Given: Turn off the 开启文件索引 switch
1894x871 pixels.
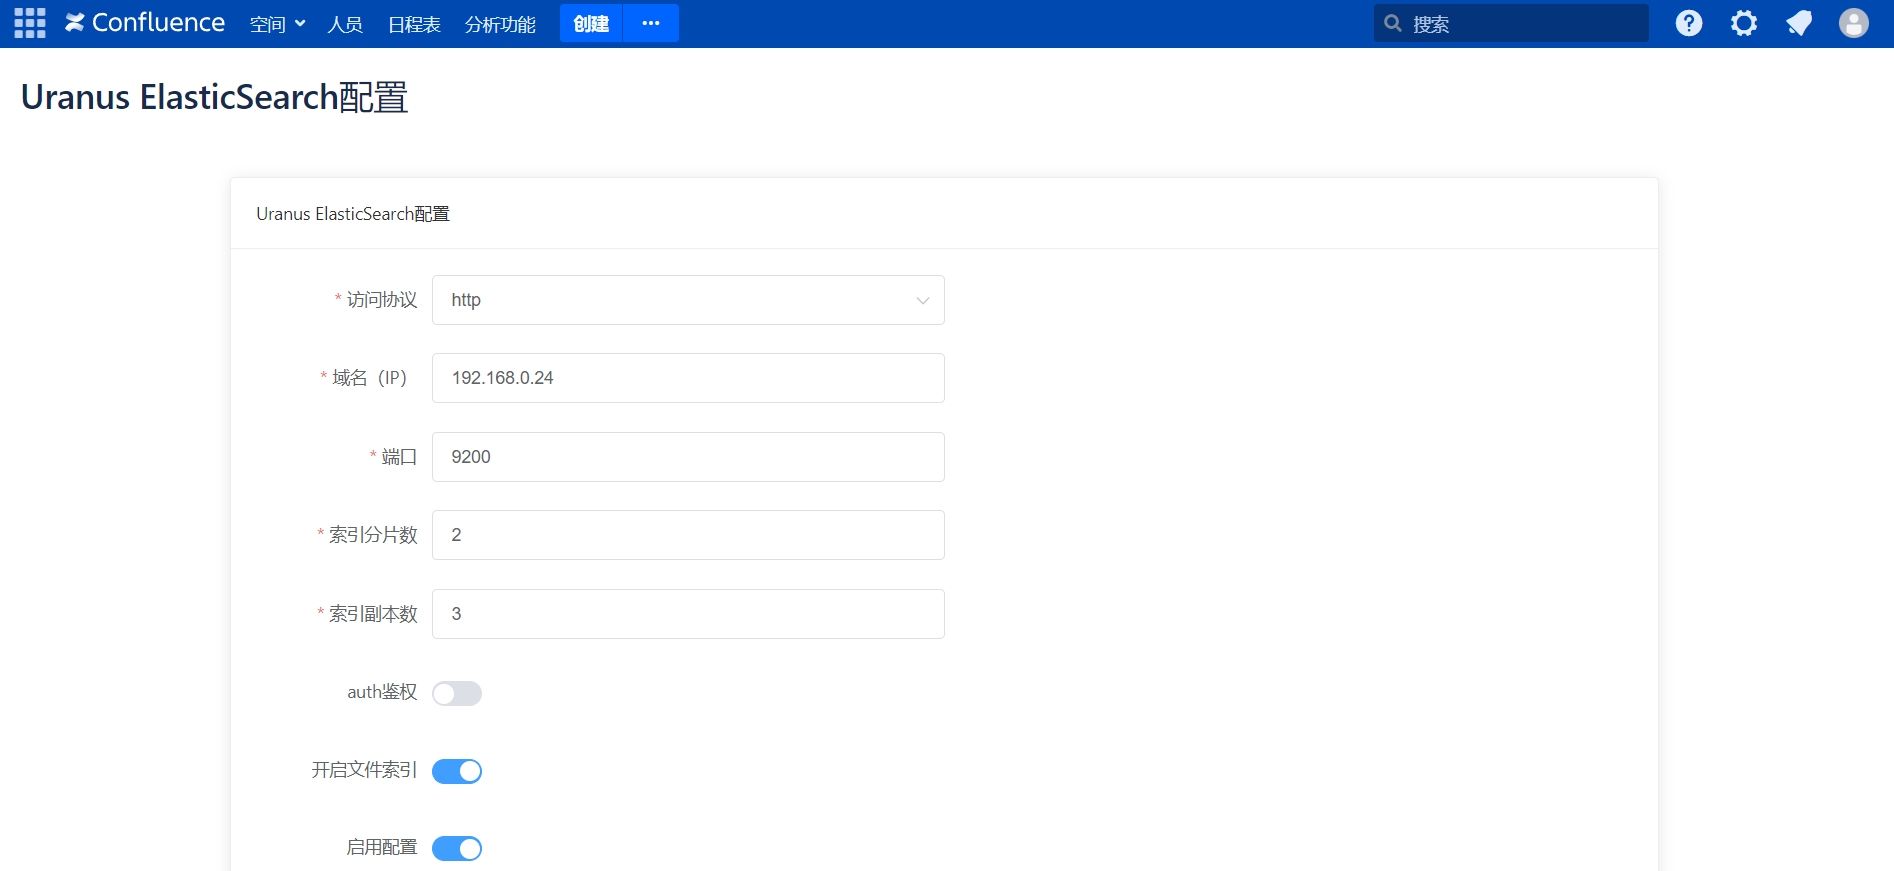Looking at the screenshot, I should (x=457, y=771).
